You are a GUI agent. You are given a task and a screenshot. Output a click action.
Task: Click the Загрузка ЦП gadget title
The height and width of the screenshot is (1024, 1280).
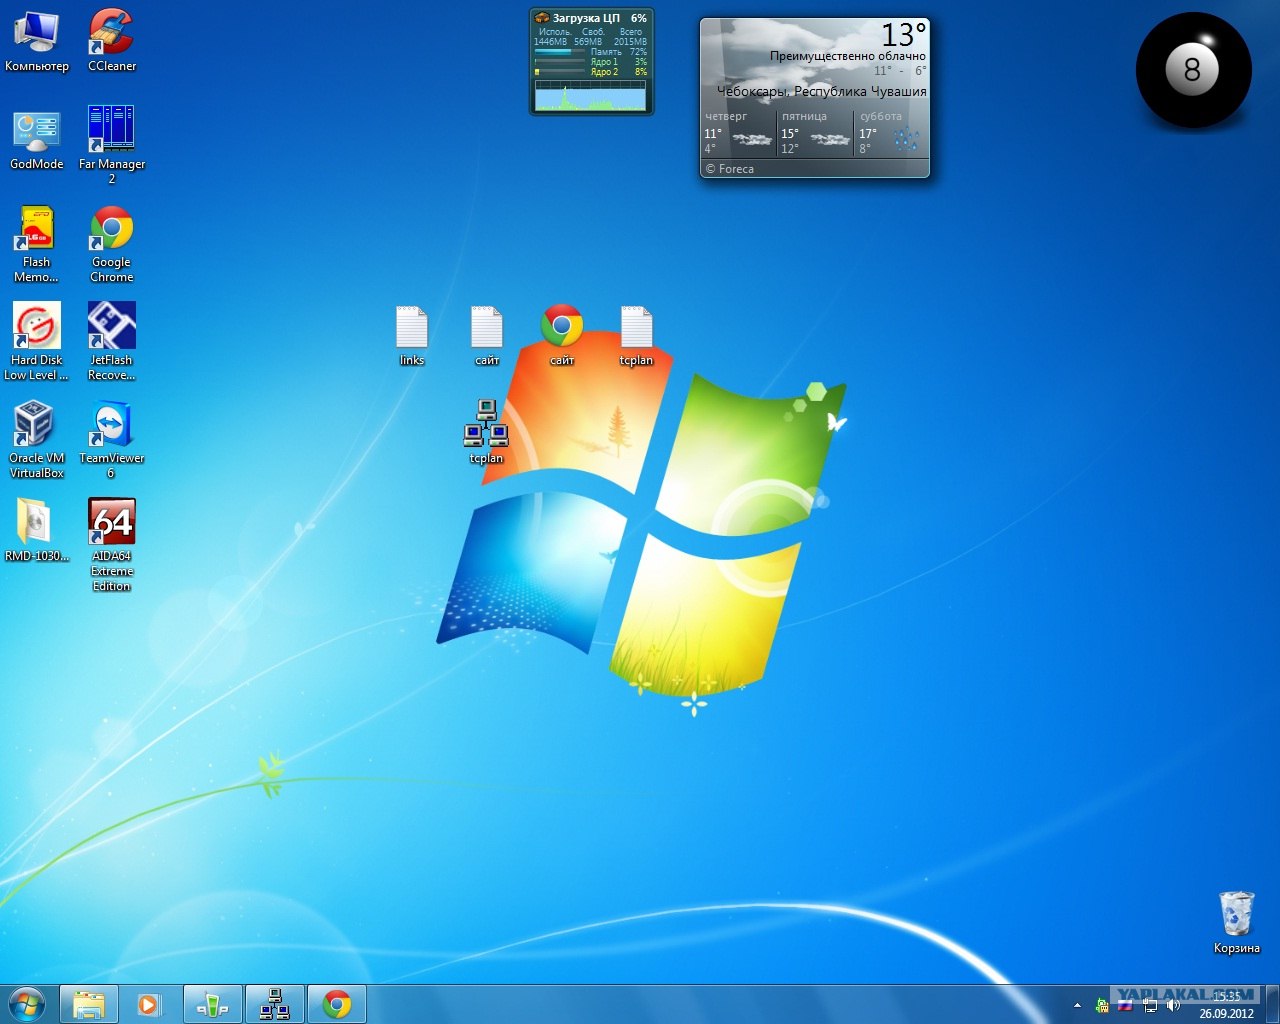click(586, 18)
